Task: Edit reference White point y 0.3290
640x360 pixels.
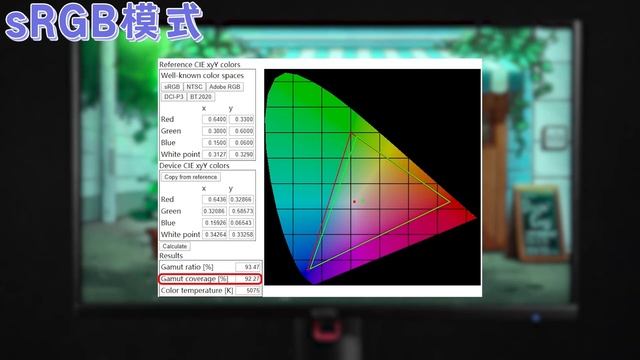Action: pyautogui.click(x=242, y=155)
